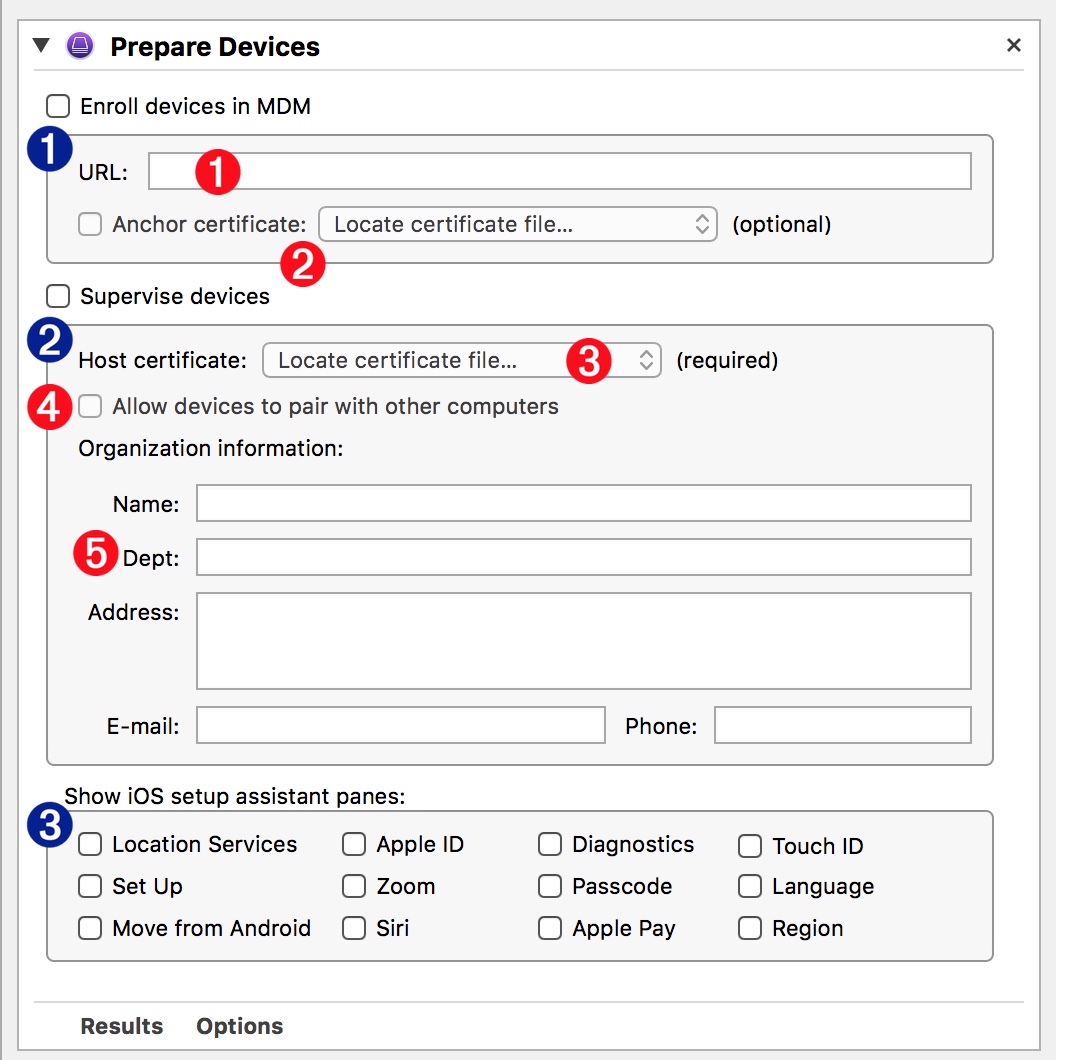Image resolution: width=1070 pixels, height=1060 pixels.
Task: Tick the Touch ID pane checkbox
Action: pos(750,847)
